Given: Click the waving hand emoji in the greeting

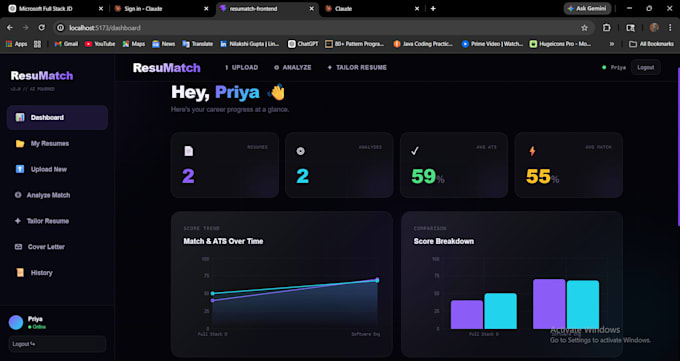Looking at the screenshot, I should click(x=276, y=92).
